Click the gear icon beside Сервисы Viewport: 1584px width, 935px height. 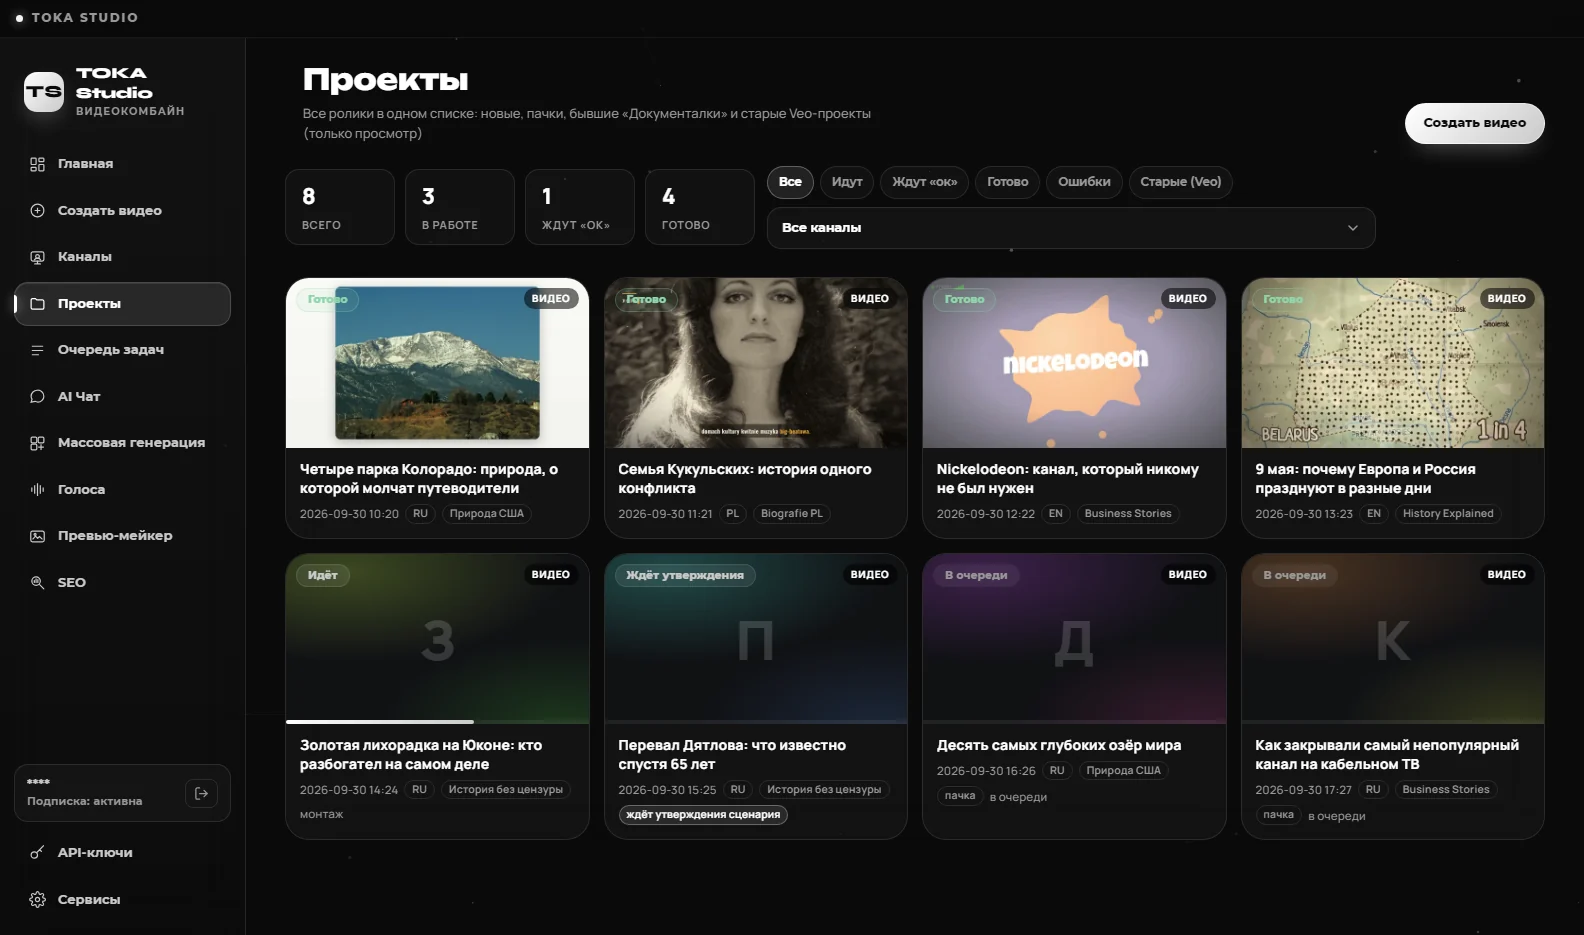(37, 900)
